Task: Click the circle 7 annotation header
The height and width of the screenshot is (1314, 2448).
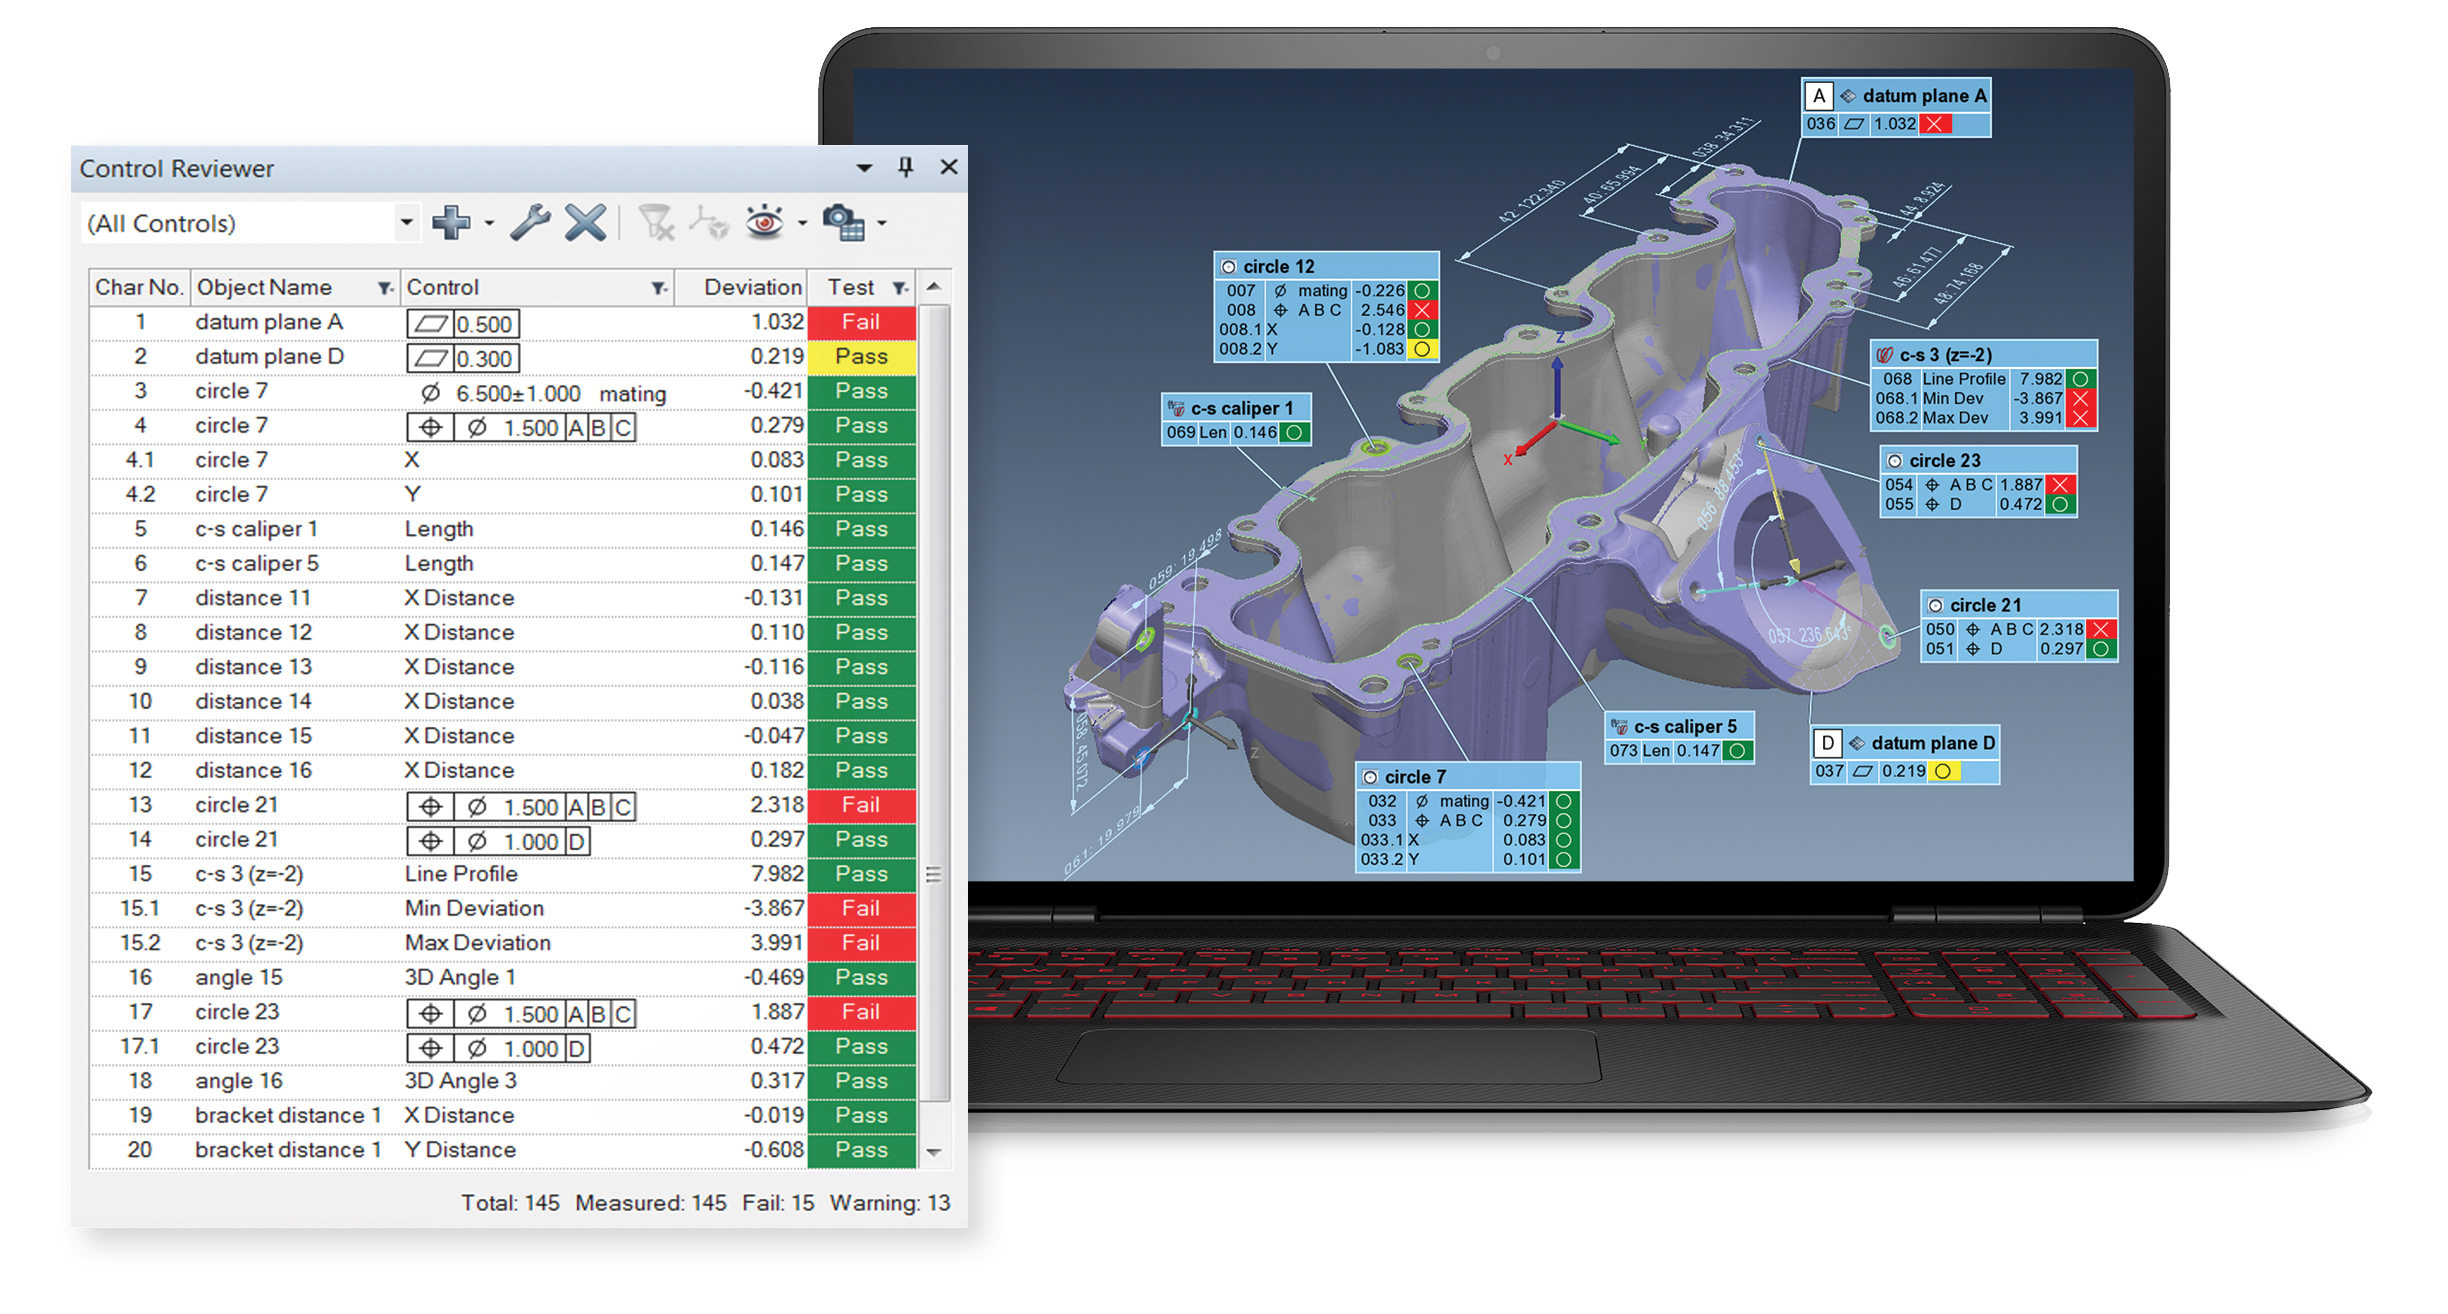Action: tap(1467, 777)
